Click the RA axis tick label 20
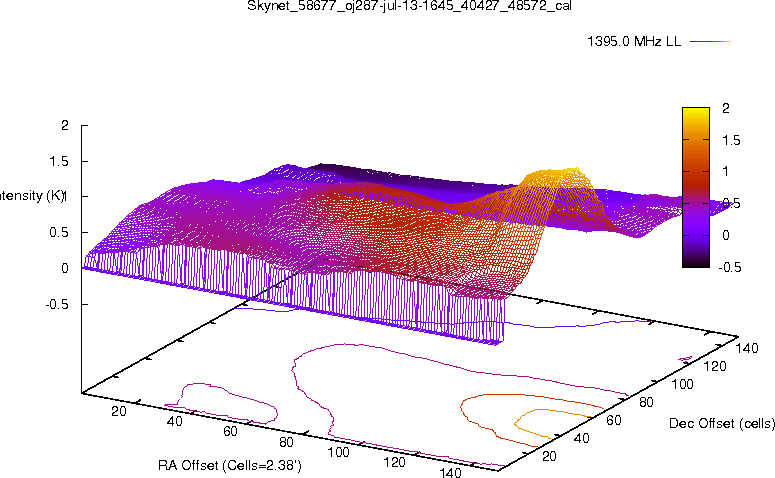This screenshot has height=478, width=775. click(119, 411)
